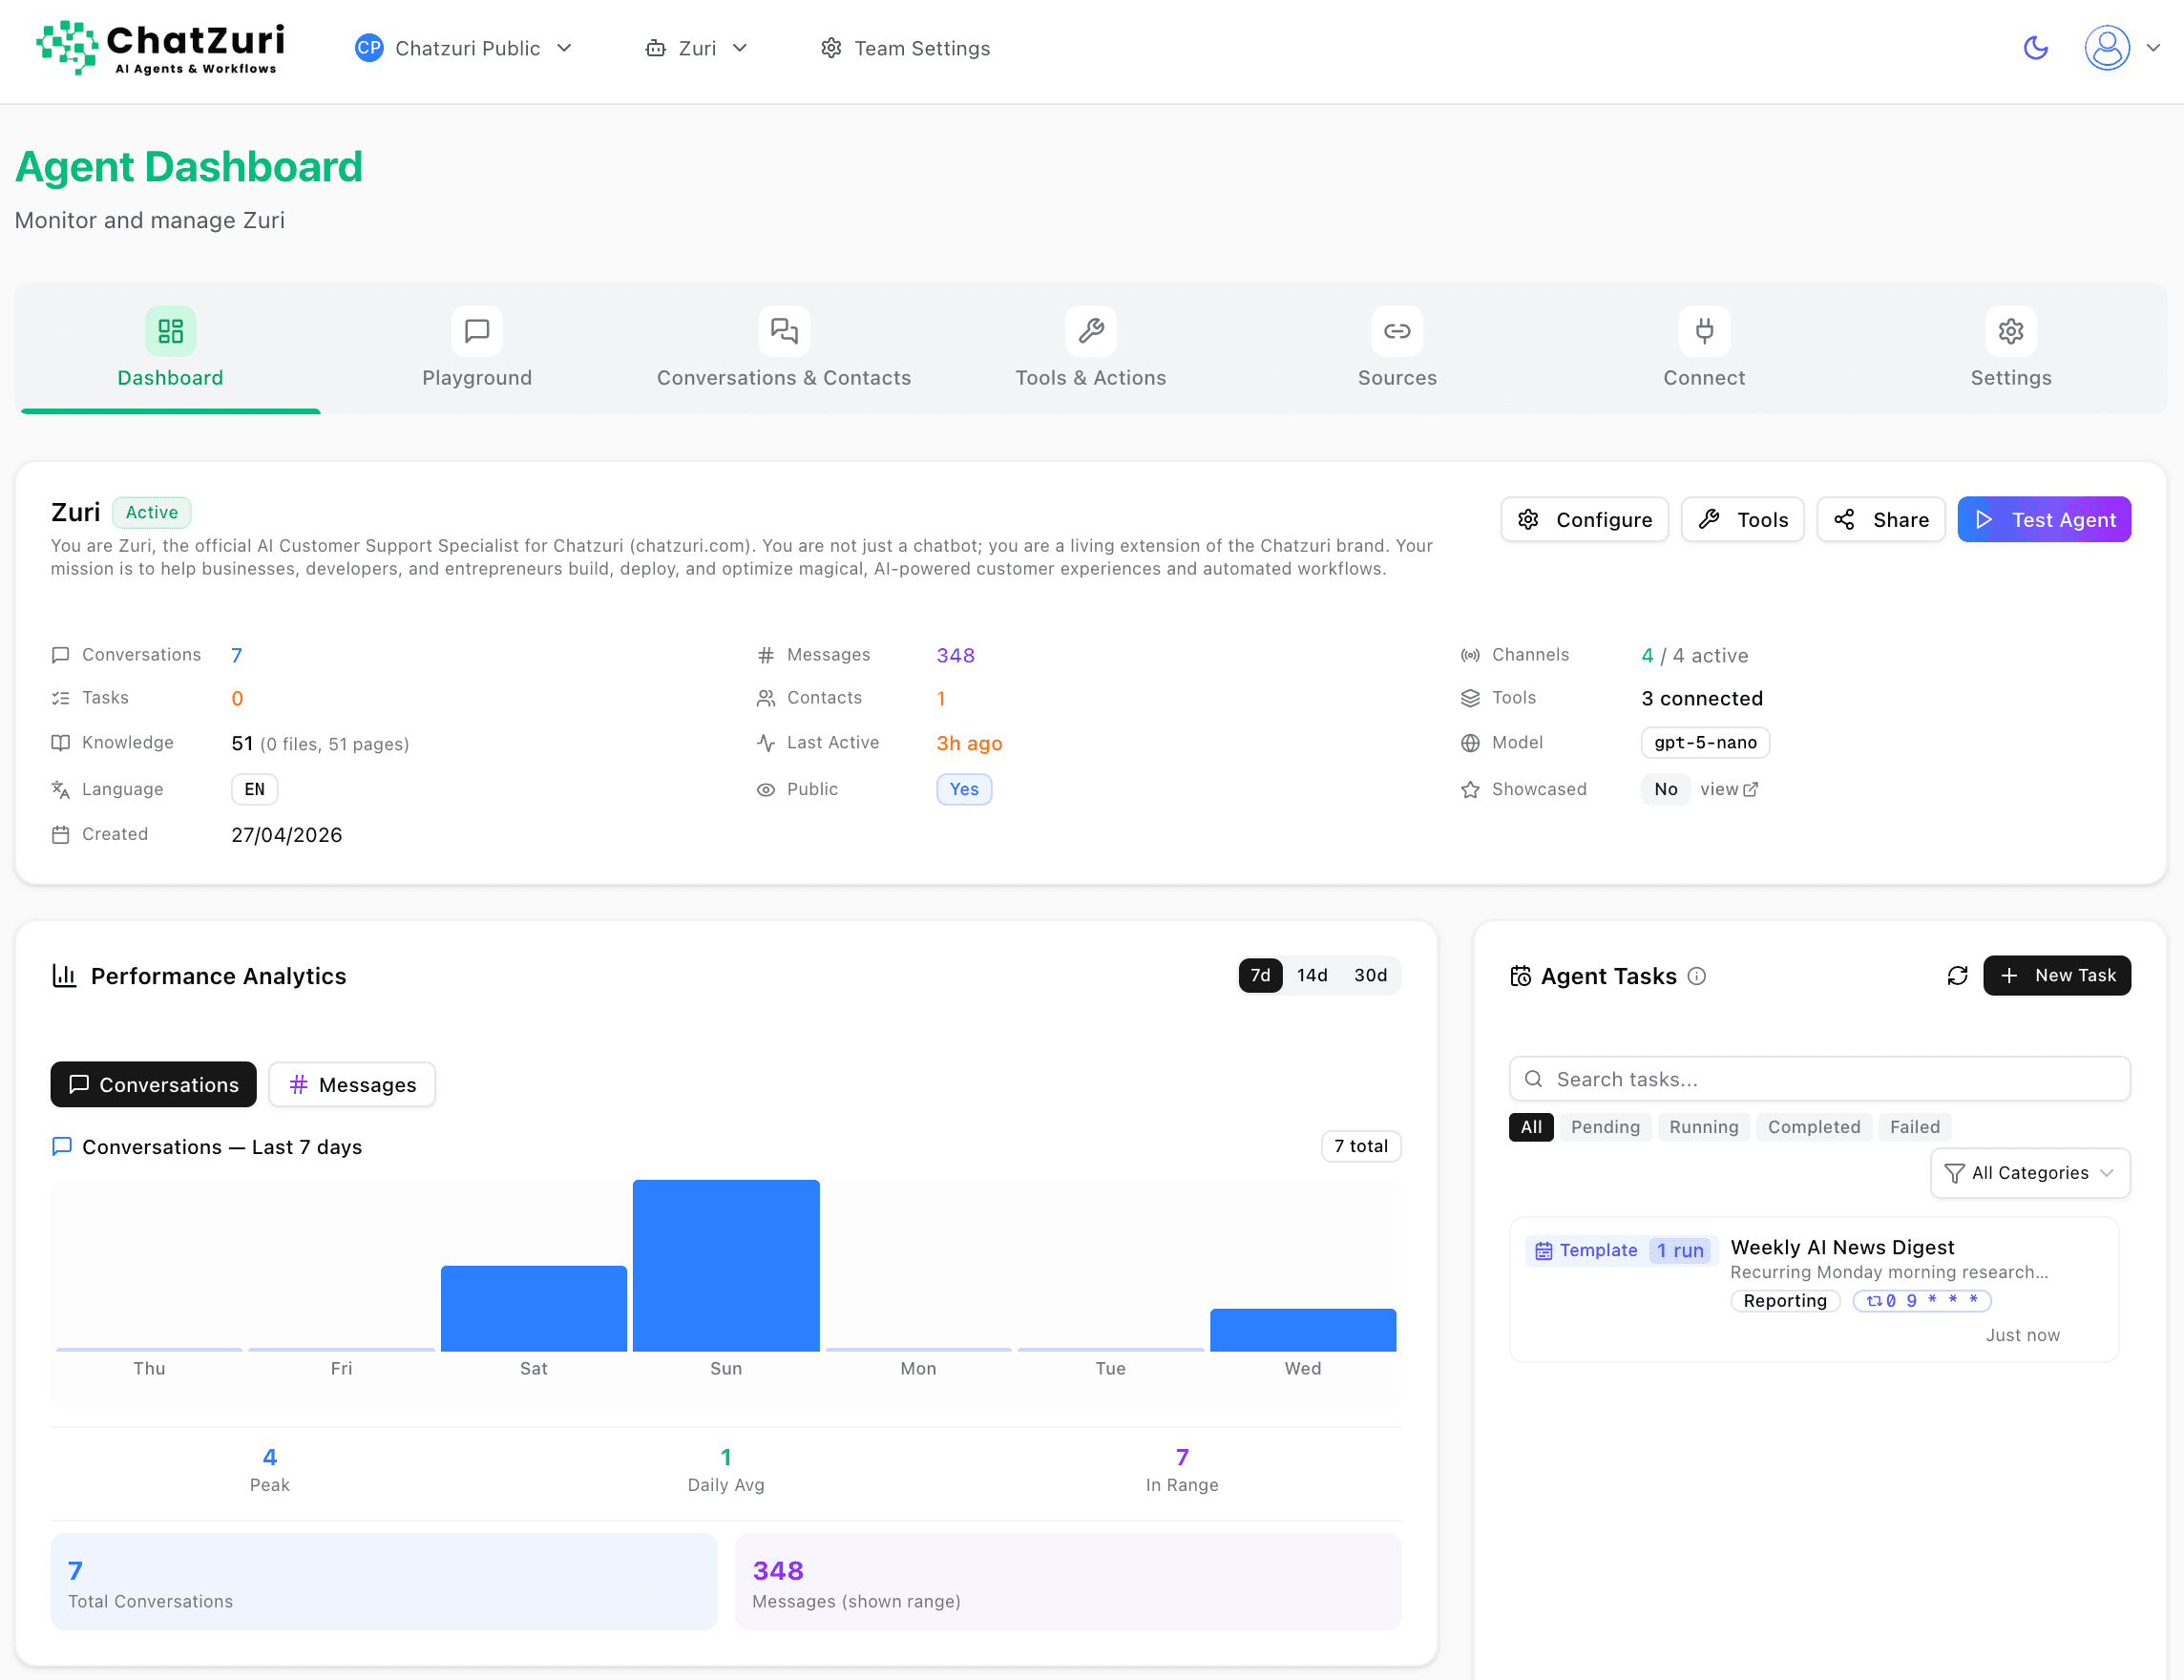Open showcased view link
2184x1680 pixels.
coord(1729,789)
